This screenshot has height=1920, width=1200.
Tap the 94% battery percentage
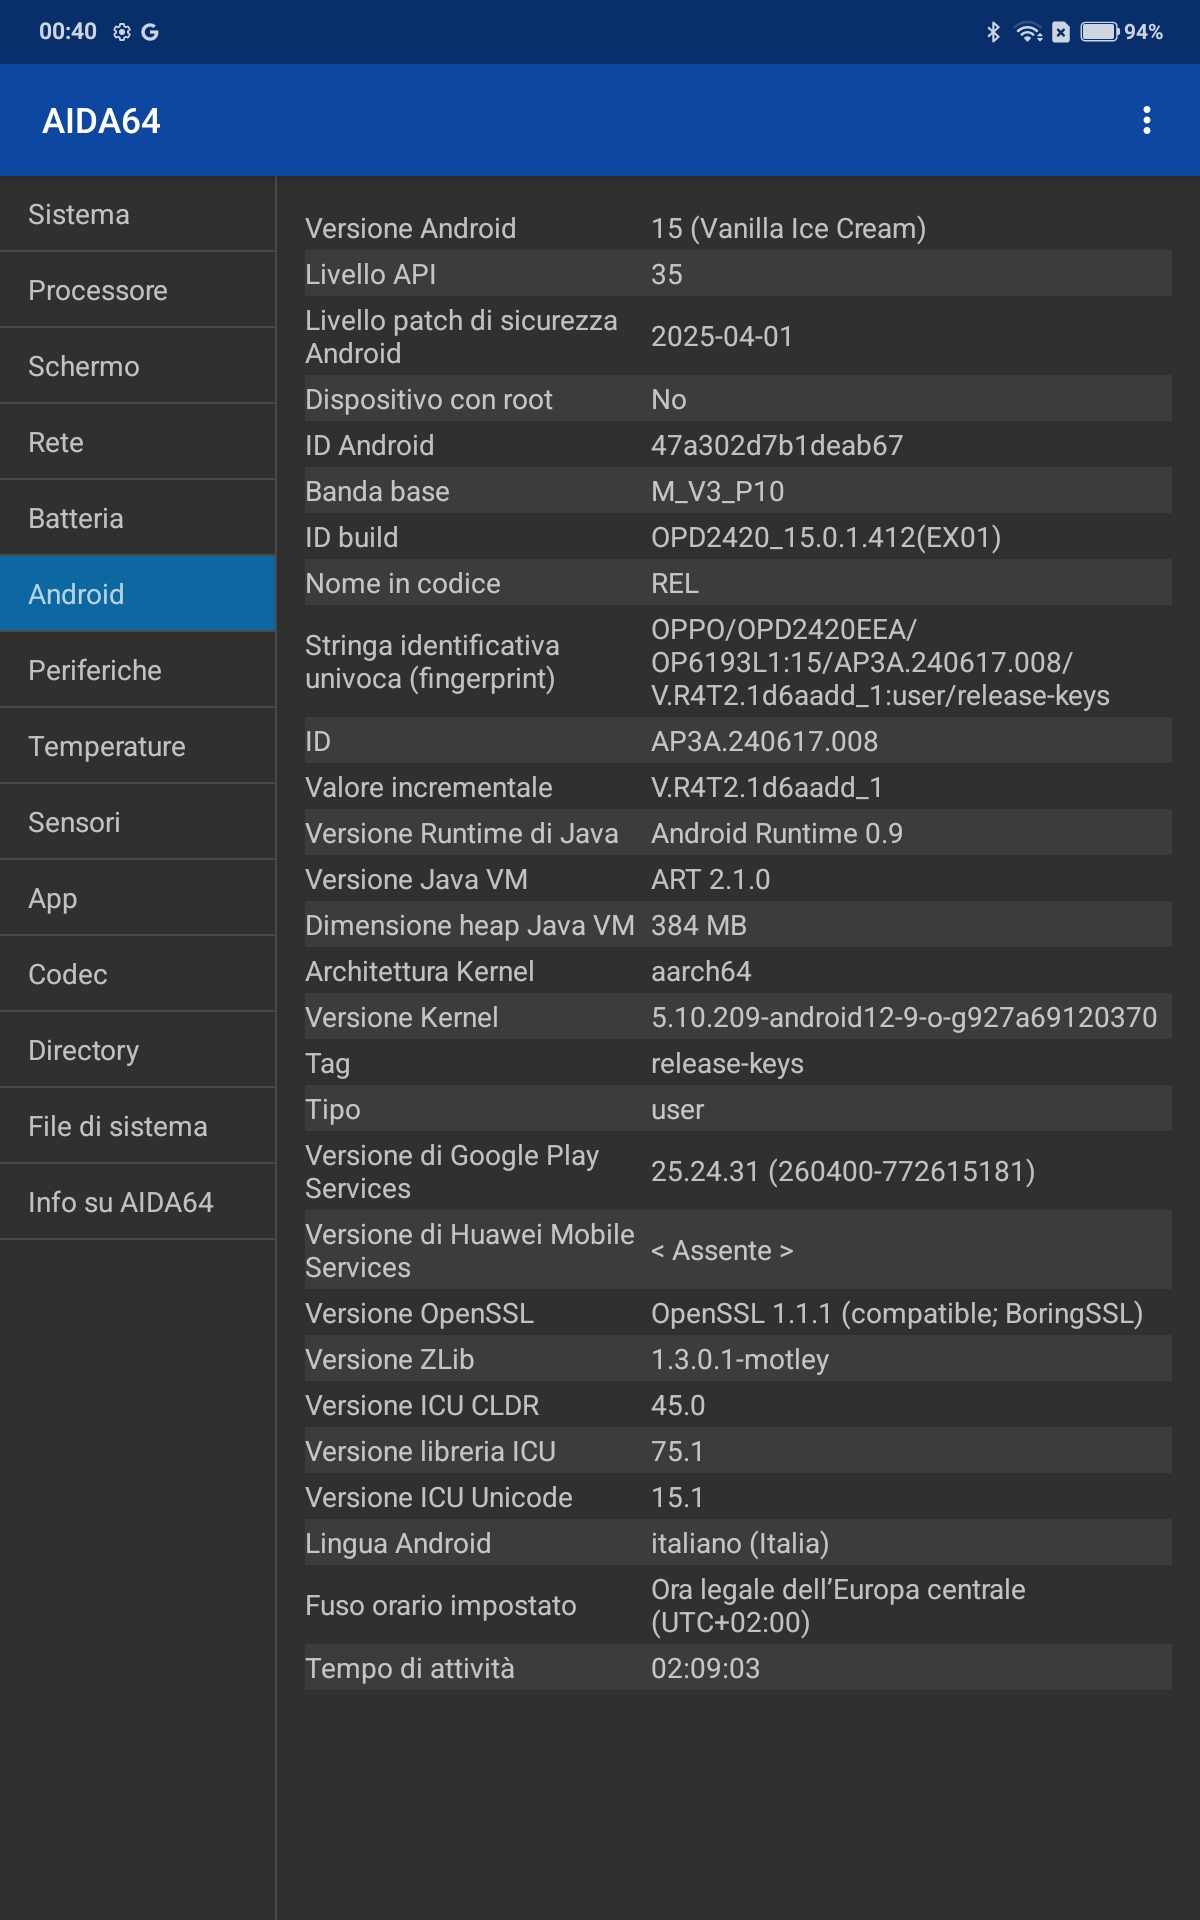(x=1143, y=32)
